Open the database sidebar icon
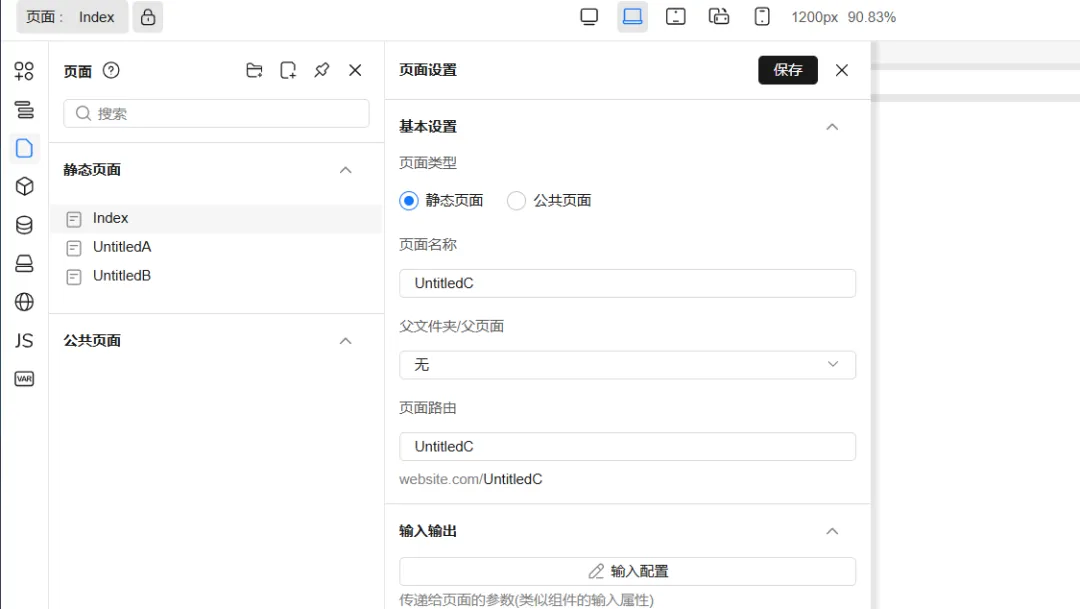This screenshot has width=1080, height=609. click(24, 225)
